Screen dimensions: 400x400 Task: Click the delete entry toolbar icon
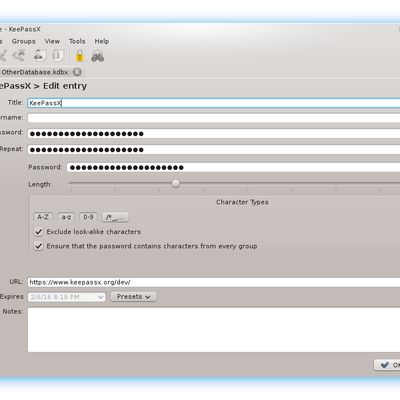19,55
